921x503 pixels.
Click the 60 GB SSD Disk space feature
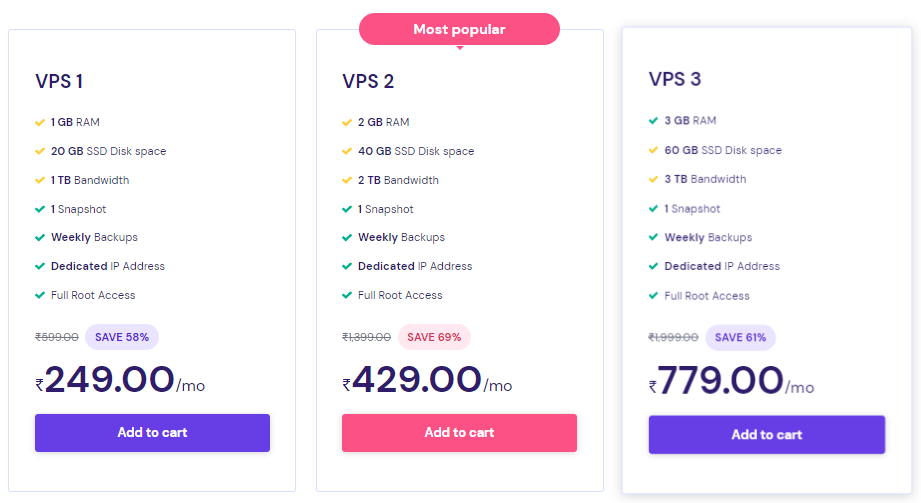click(x=722, y=150)
